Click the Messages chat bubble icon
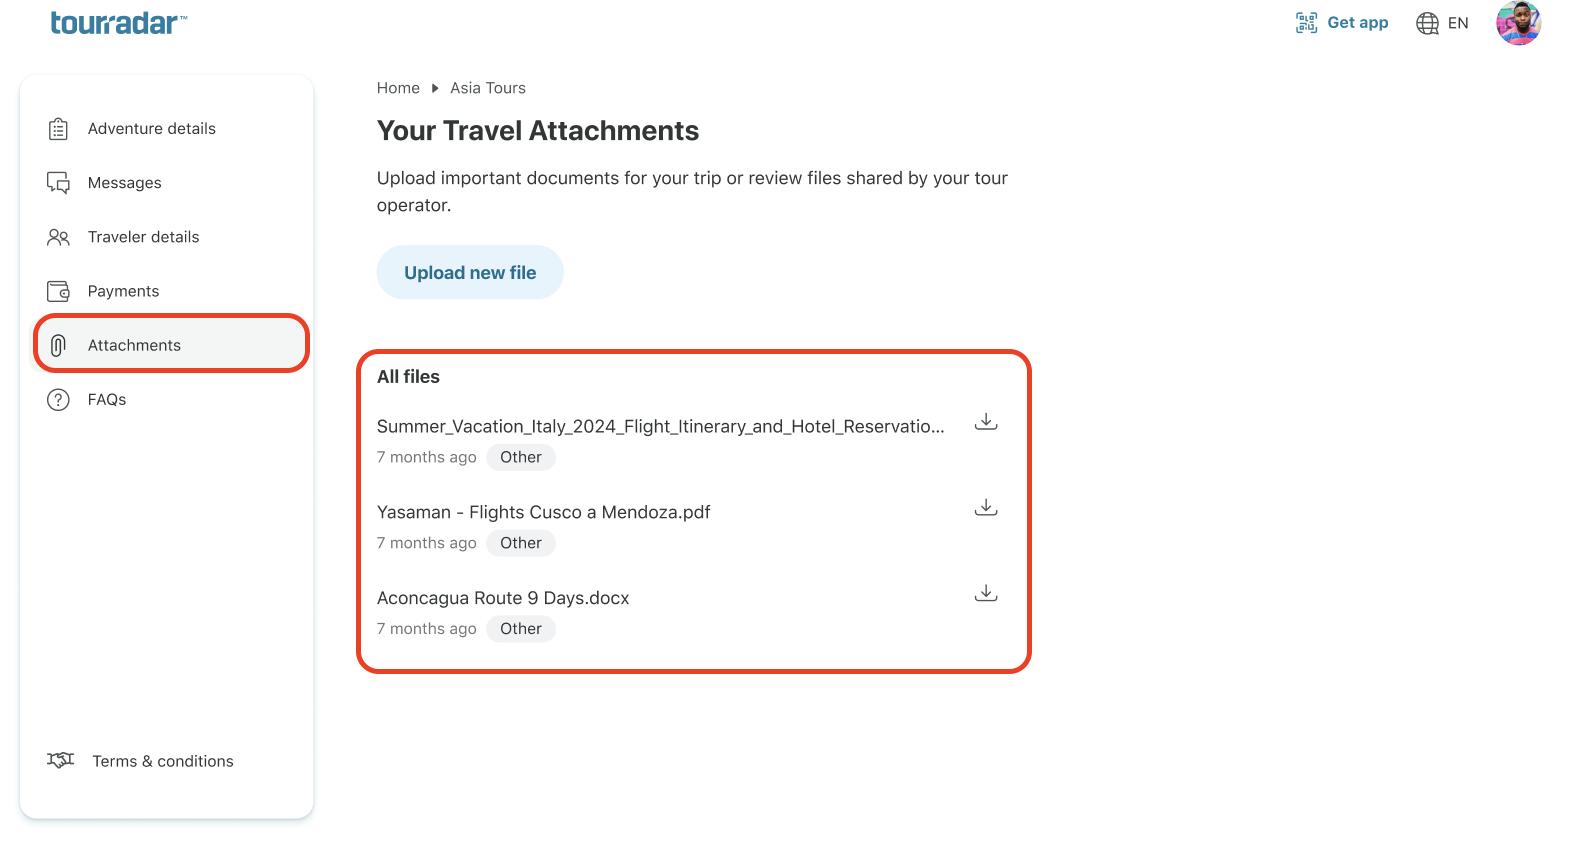 (58, 183)
